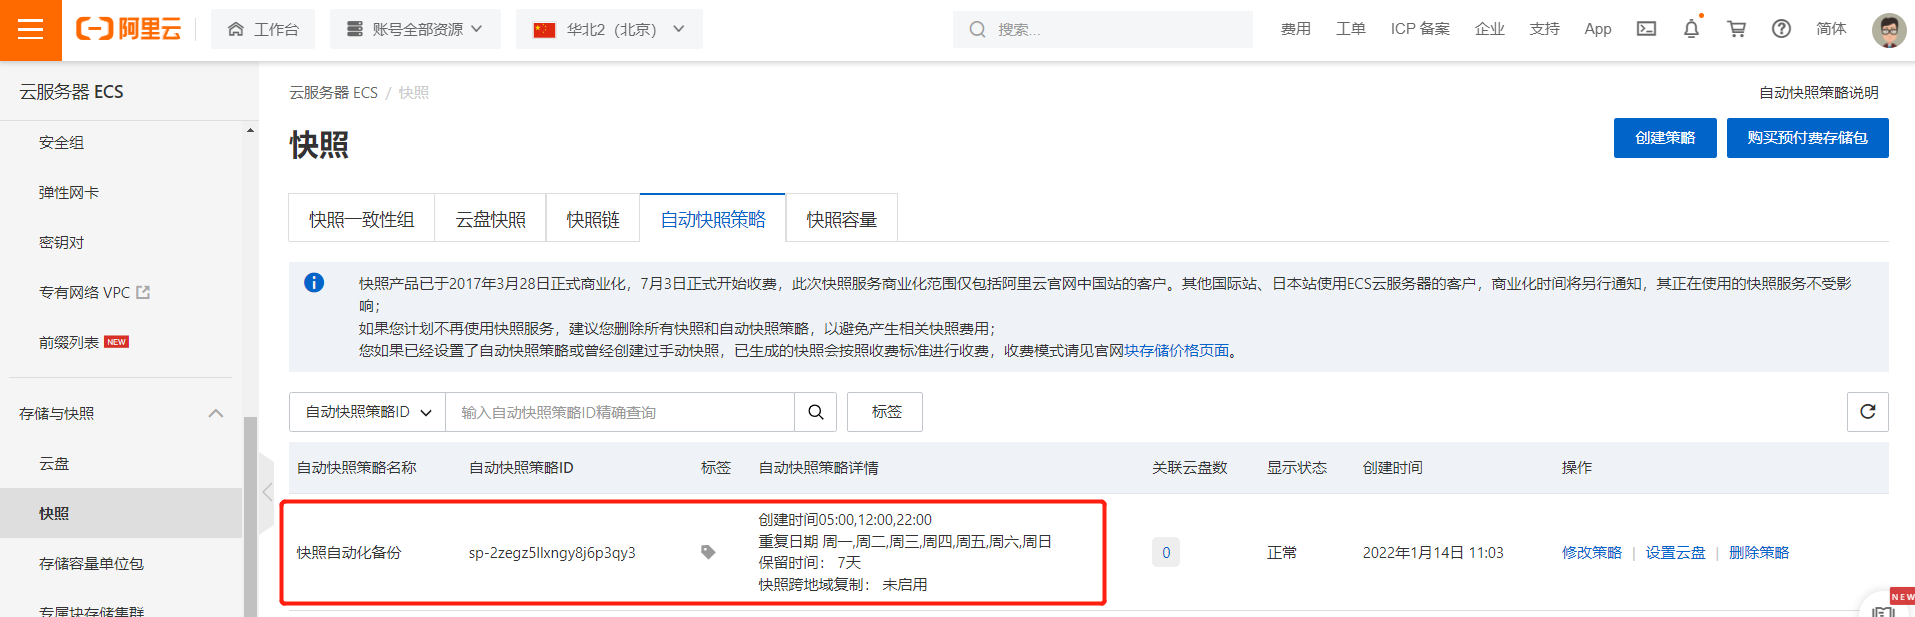Viewport: 1915px width, 617px height.
Task: Open the user avatar profile
Action: [x=1889, y=30]
